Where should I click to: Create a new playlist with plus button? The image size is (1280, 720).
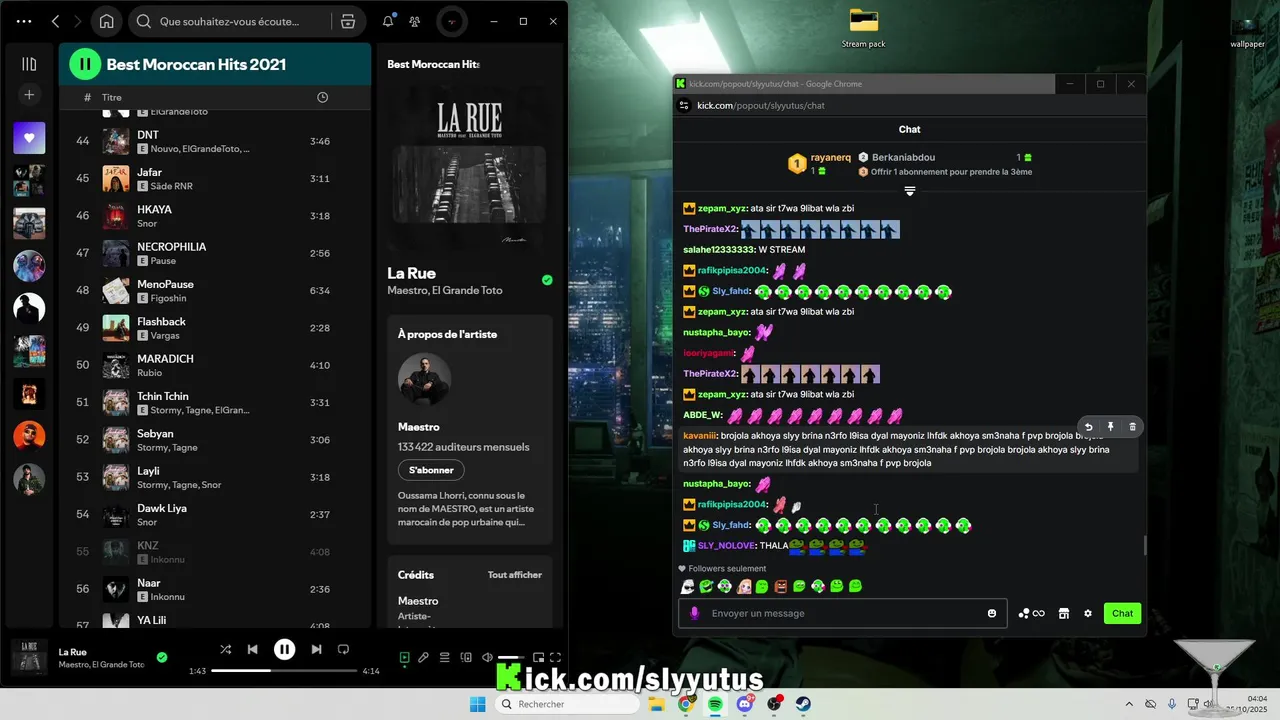click(x=29, y=95)
